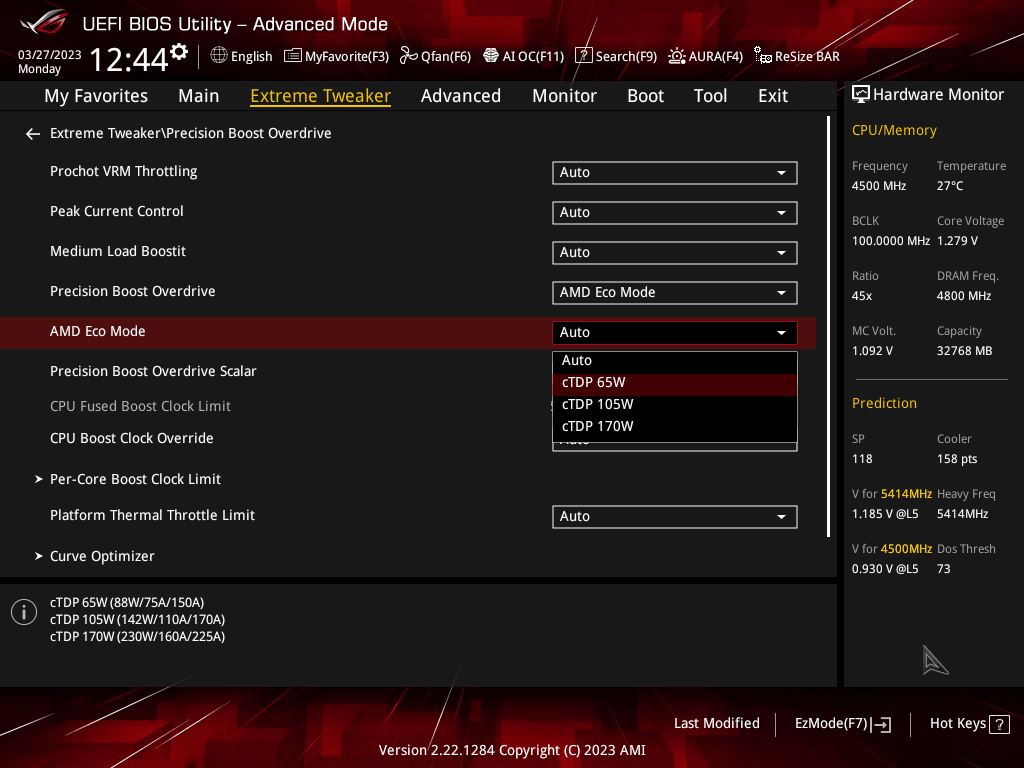Choose cTDP 105W option
1024x768 pixels.
675,405
